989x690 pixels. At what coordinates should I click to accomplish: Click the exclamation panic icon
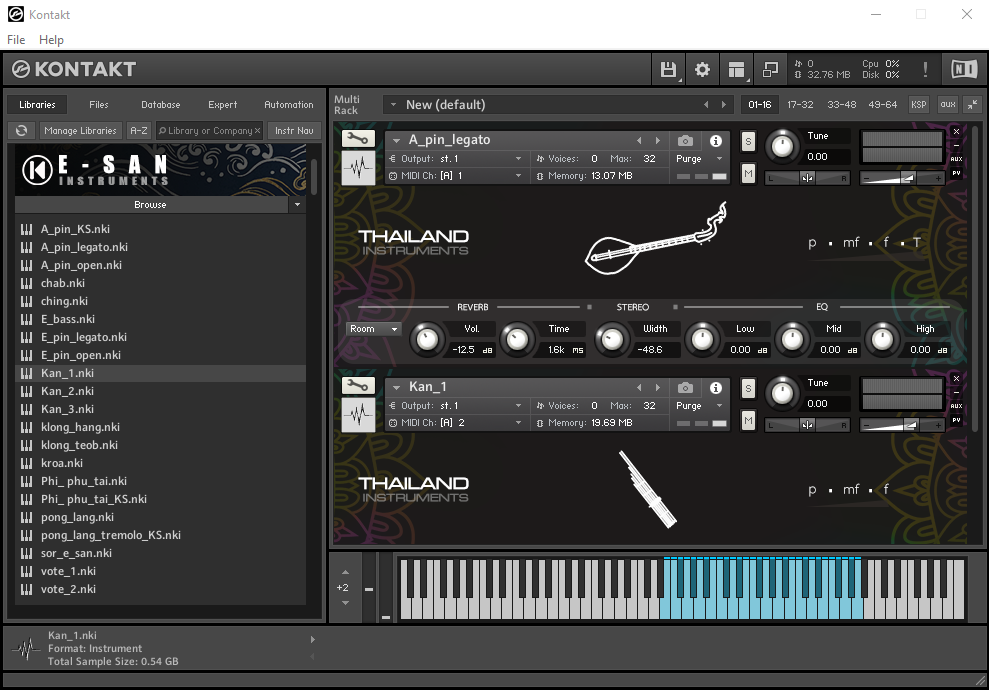coord(925,69)
